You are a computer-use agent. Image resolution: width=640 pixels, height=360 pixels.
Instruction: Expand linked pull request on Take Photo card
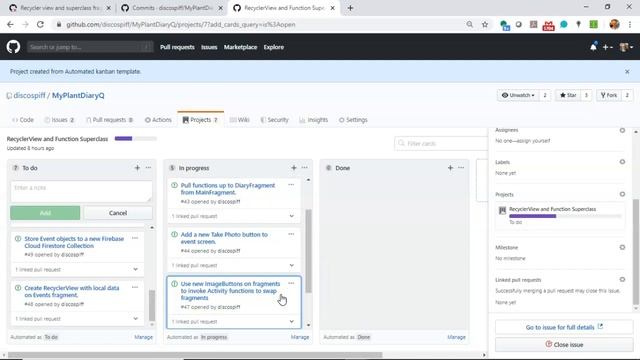[291, 265]
